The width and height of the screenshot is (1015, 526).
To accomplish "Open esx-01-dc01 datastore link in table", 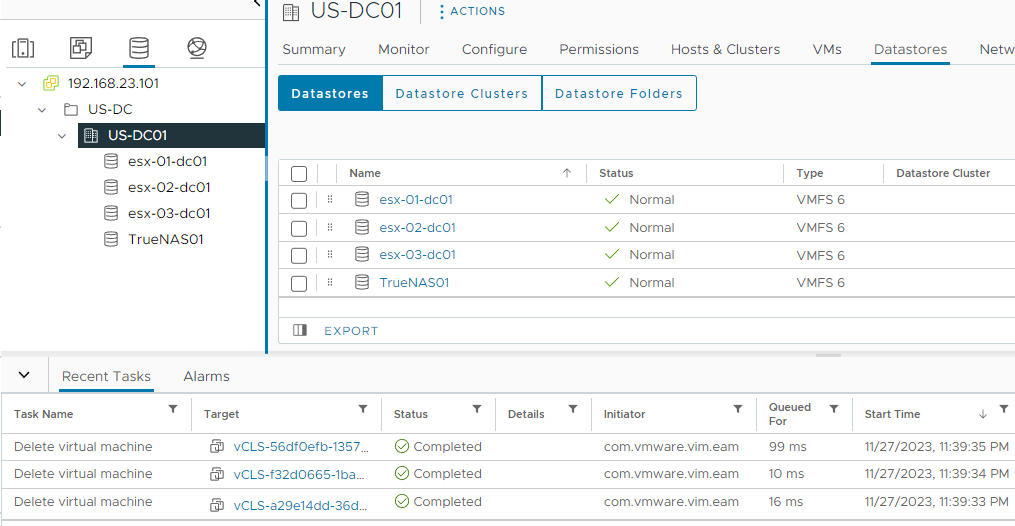I will (416, 199).
